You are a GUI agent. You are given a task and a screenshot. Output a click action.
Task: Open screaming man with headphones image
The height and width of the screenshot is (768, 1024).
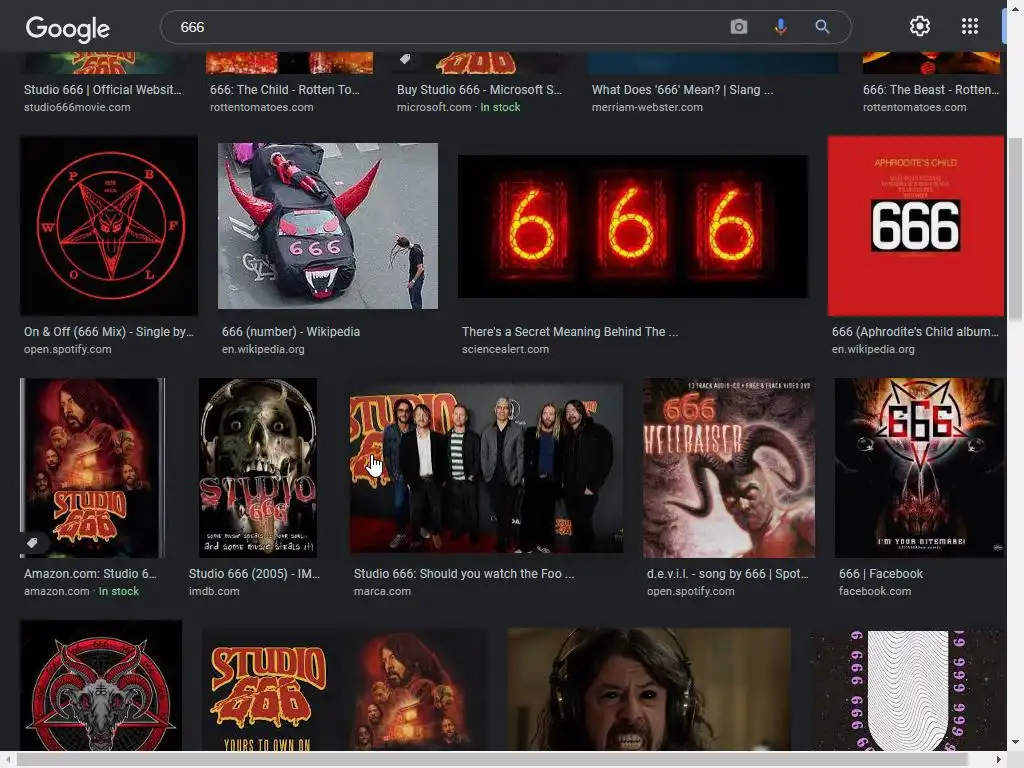[649, 689]
